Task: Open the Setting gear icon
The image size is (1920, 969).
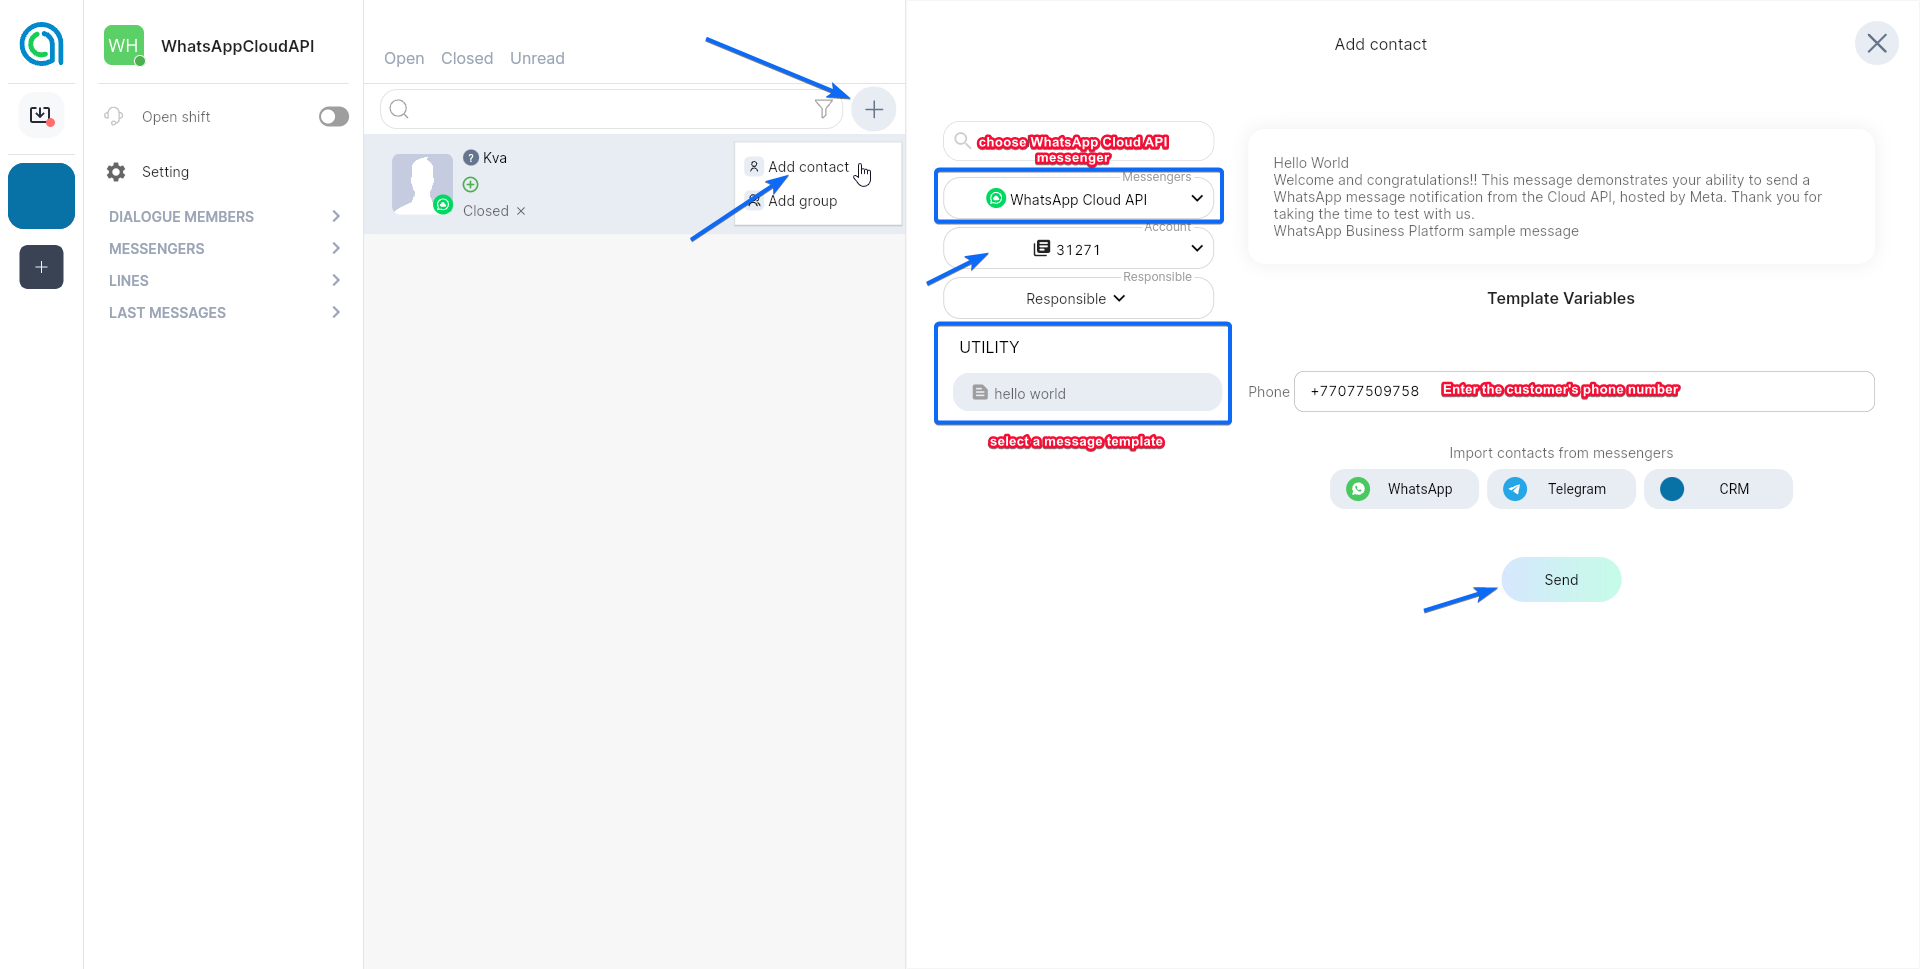Action: [x=116, y=172]
